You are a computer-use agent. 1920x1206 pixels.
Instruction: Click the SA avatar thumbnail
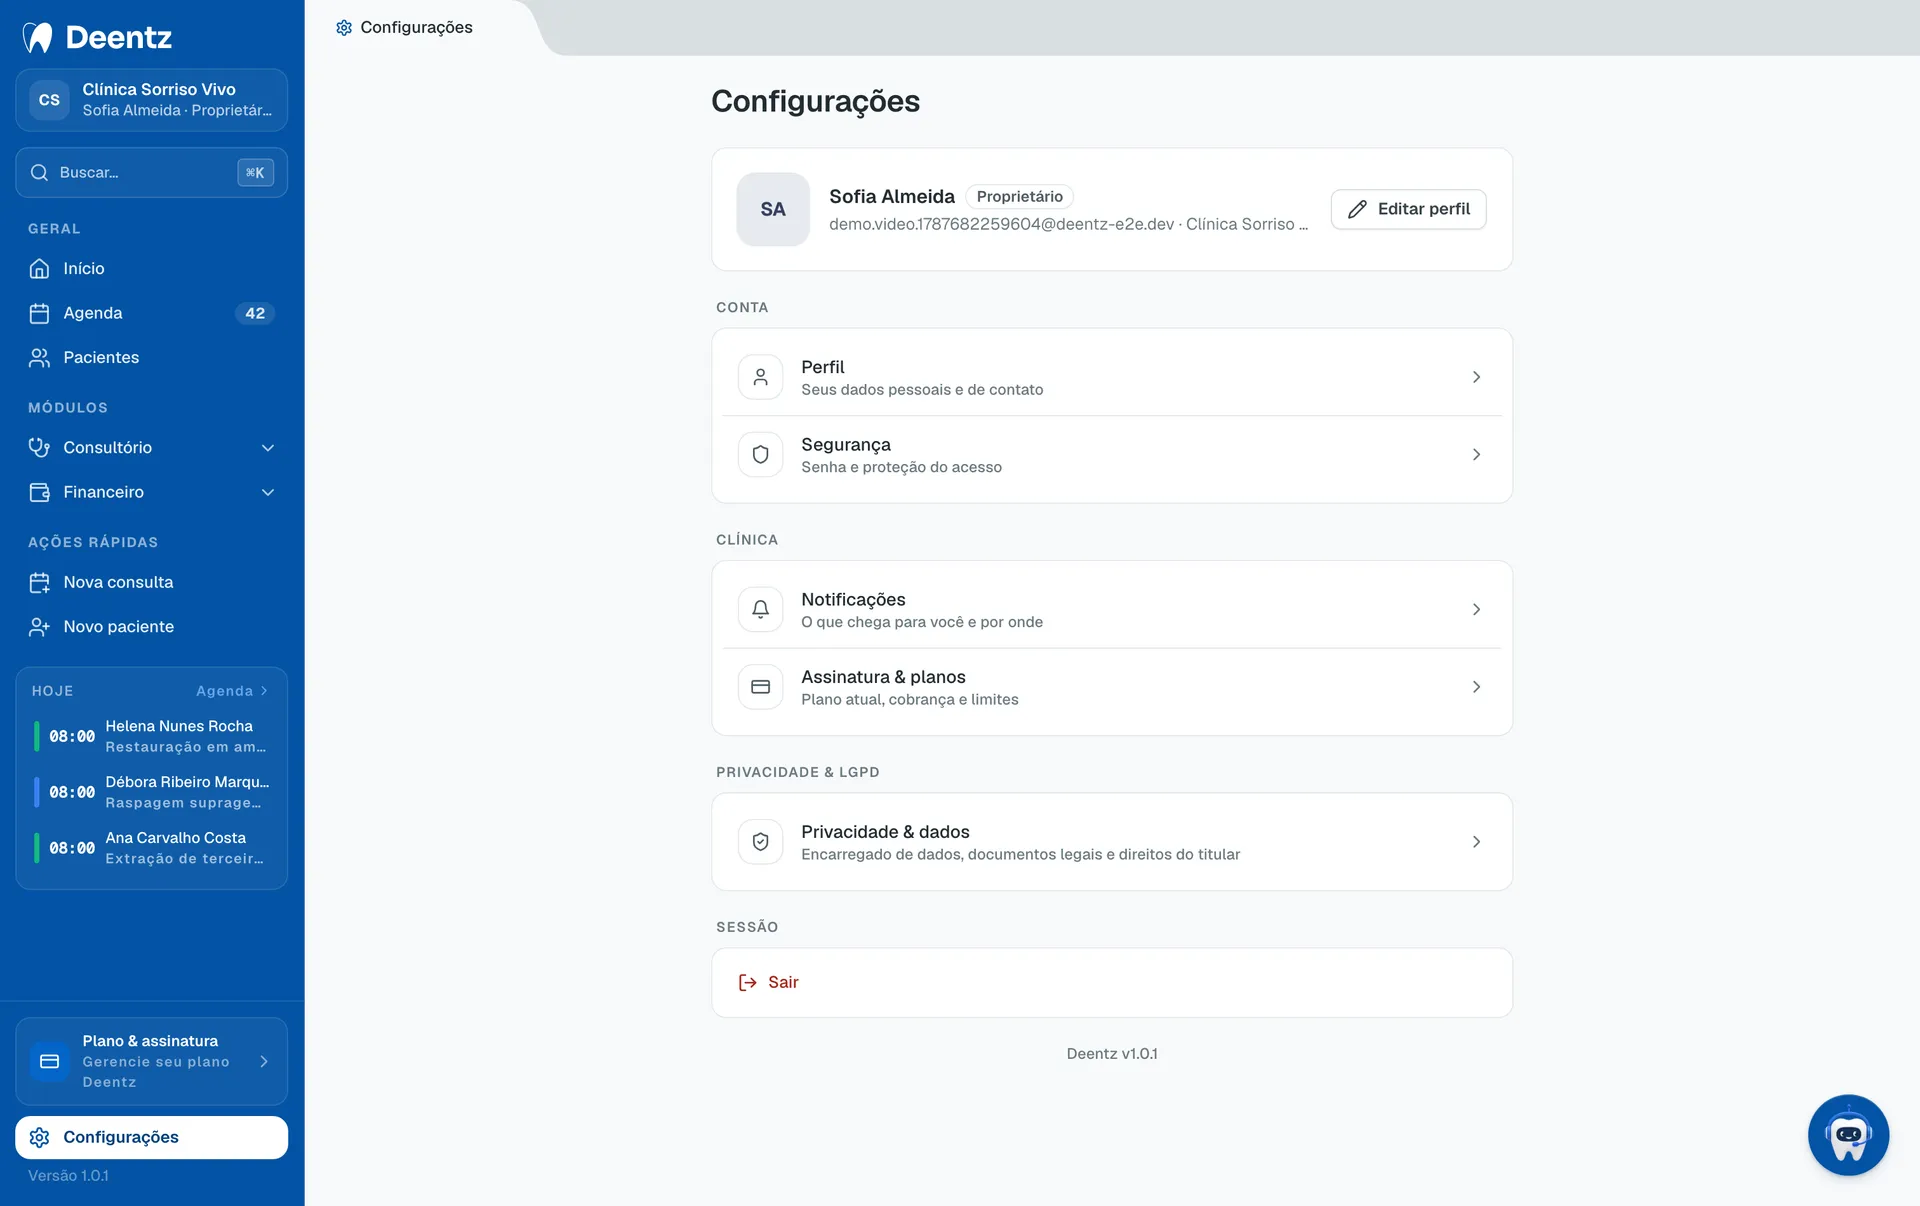pos(773,209)
